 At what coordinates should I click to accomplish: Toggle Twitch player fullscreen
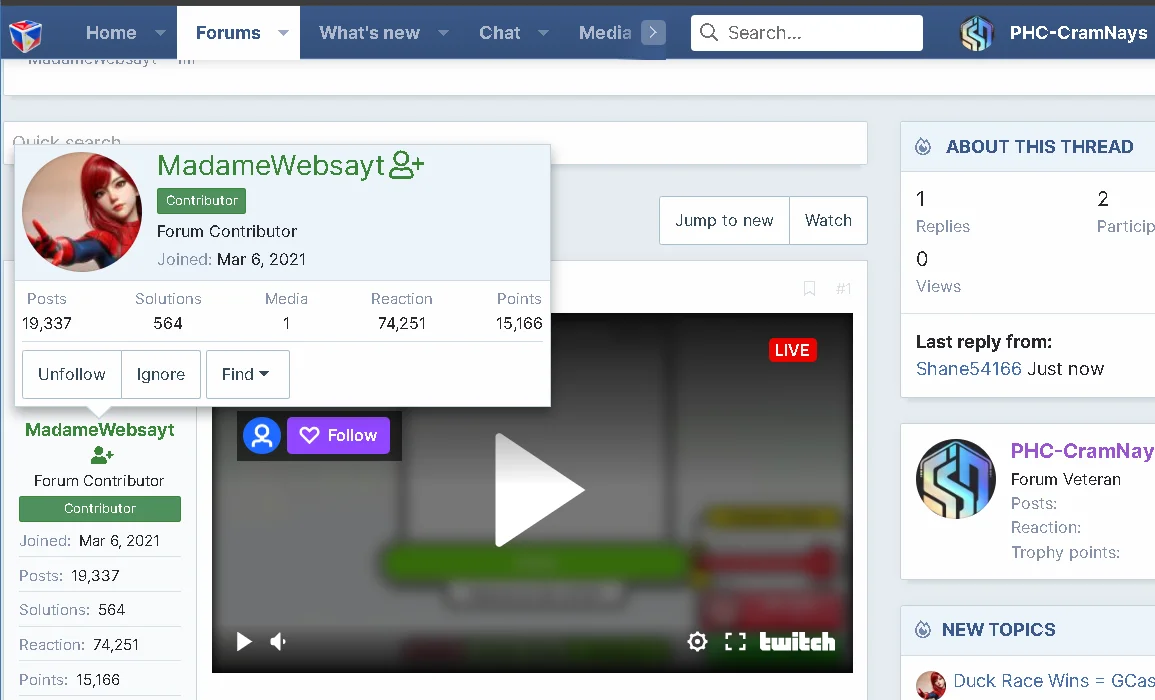pyautogui.click(x=735, y=642)
